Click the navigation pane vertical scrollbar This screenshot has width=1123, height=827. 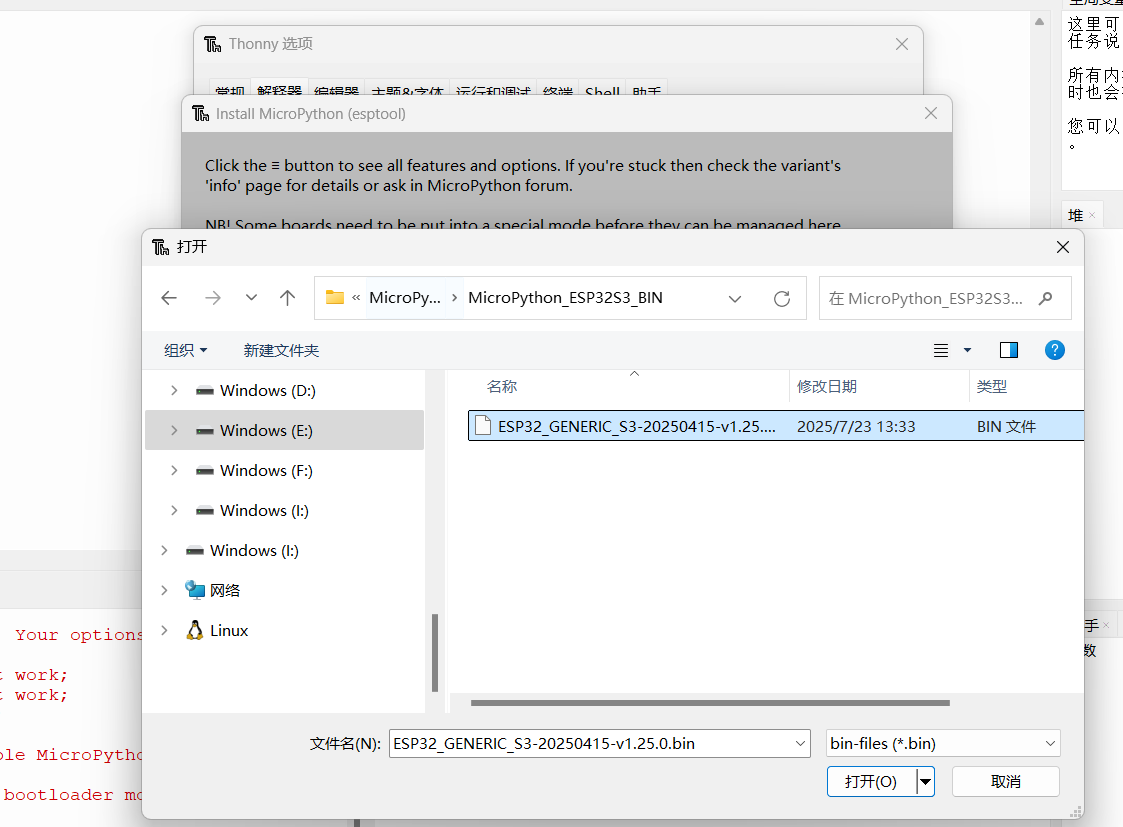(x=435, y=652)
